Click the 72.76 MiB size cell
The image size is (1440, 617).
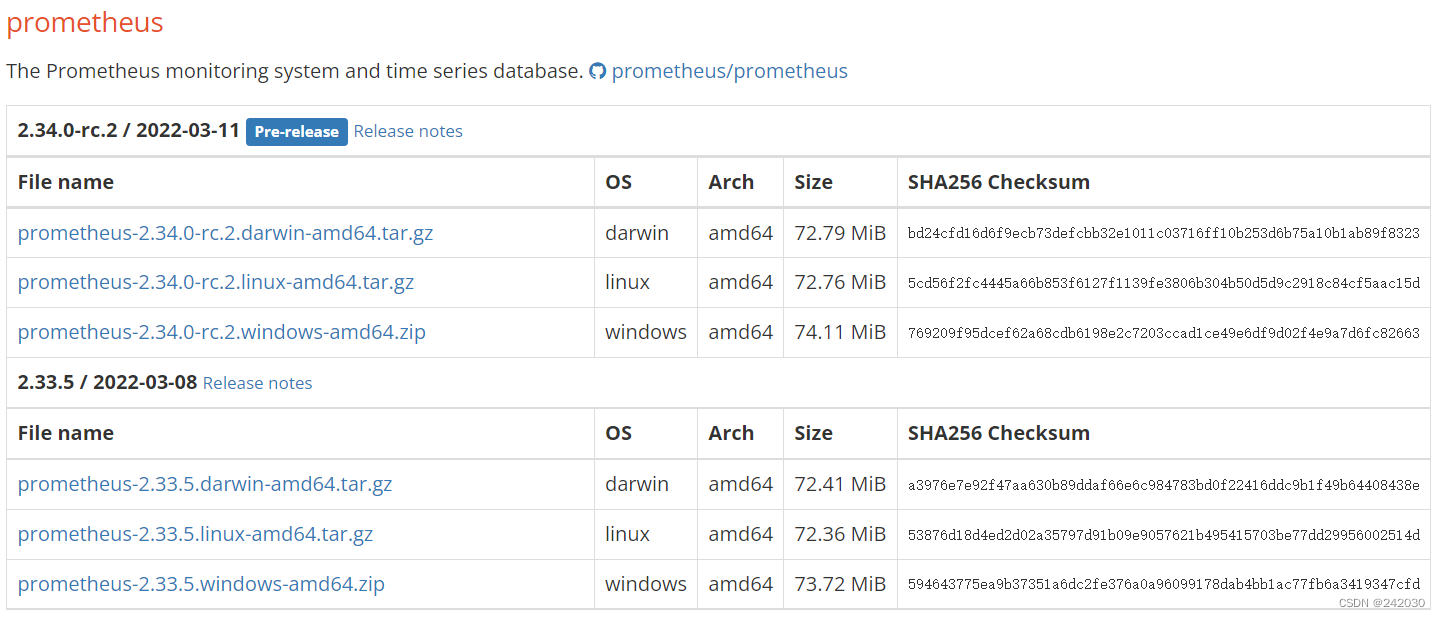(839, 283)
